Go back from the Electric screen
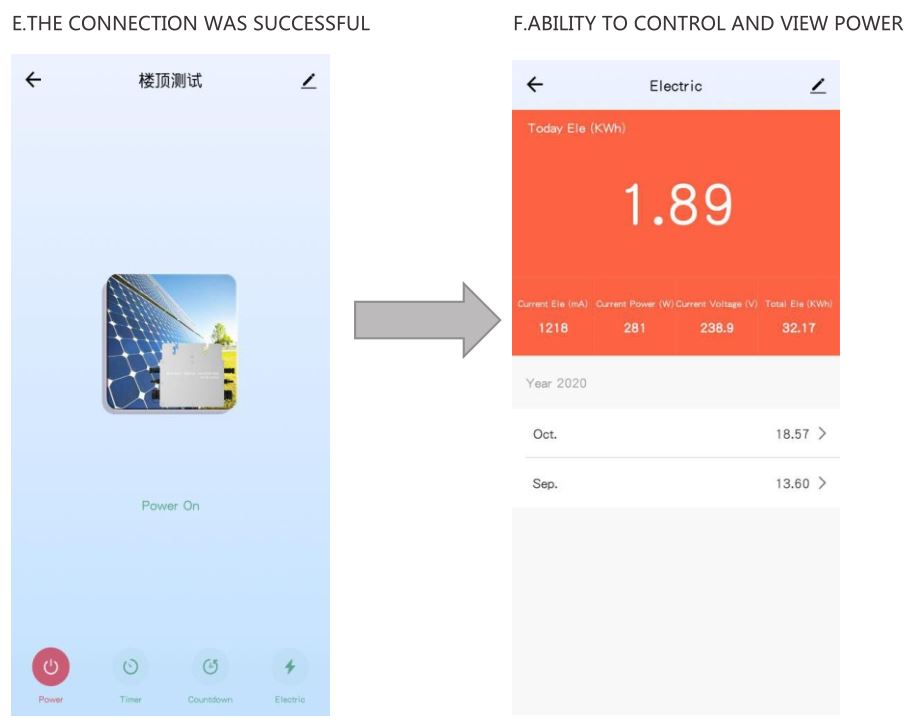Viewport: 917px width, 726px height. coord(535,85)
